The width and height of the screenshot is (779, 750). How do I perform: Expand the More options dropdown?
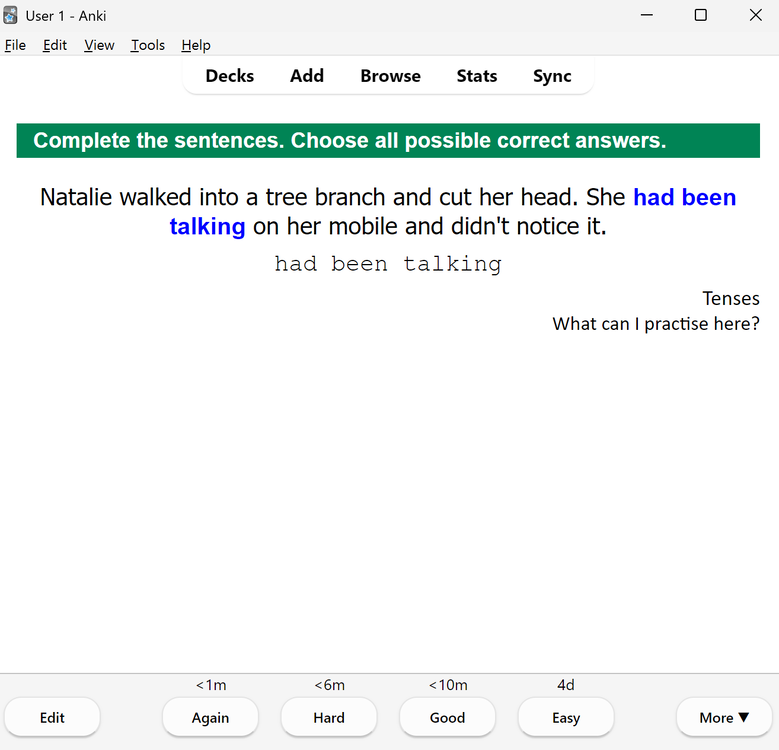724,717
